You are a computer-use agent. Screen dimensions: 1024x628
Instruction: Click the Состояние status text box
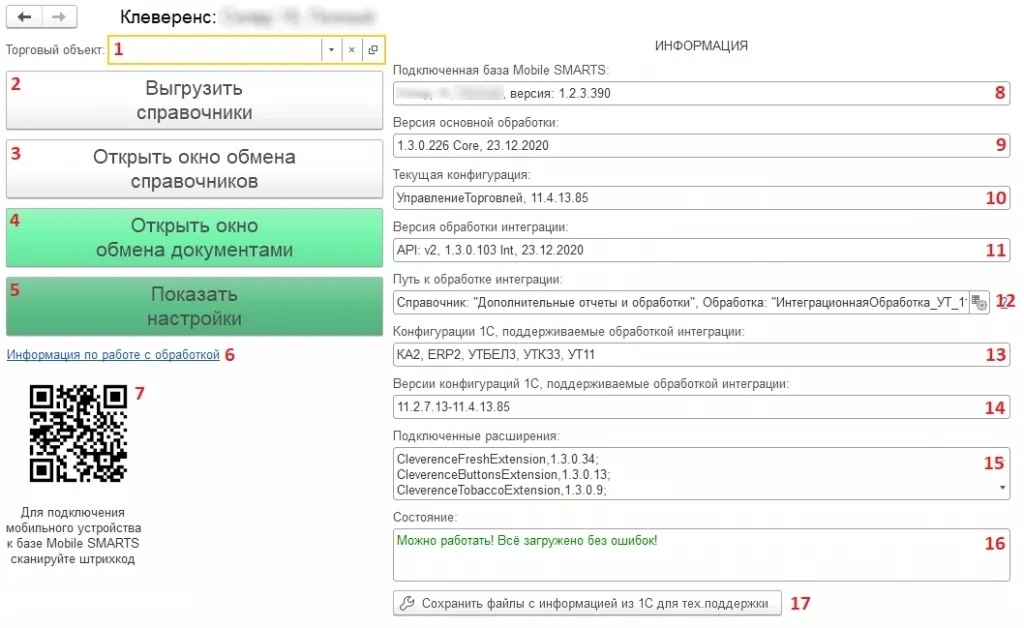pyautogui.click(x=701, y=555)
